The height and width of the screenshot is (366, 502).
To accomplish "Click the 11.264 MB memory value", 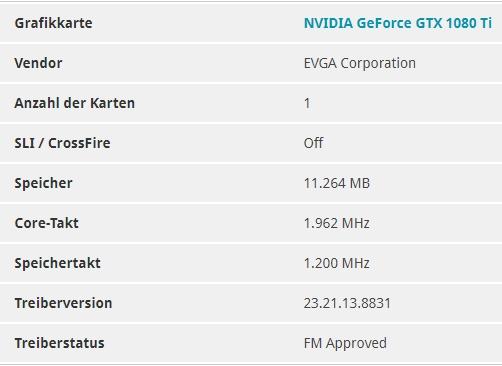I will coord(337,183).
